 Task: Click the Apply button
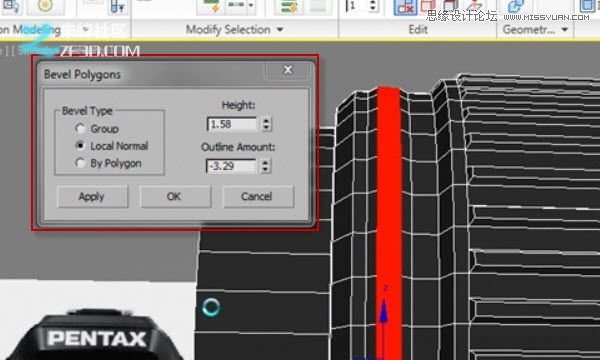click(x=92, y=197)
